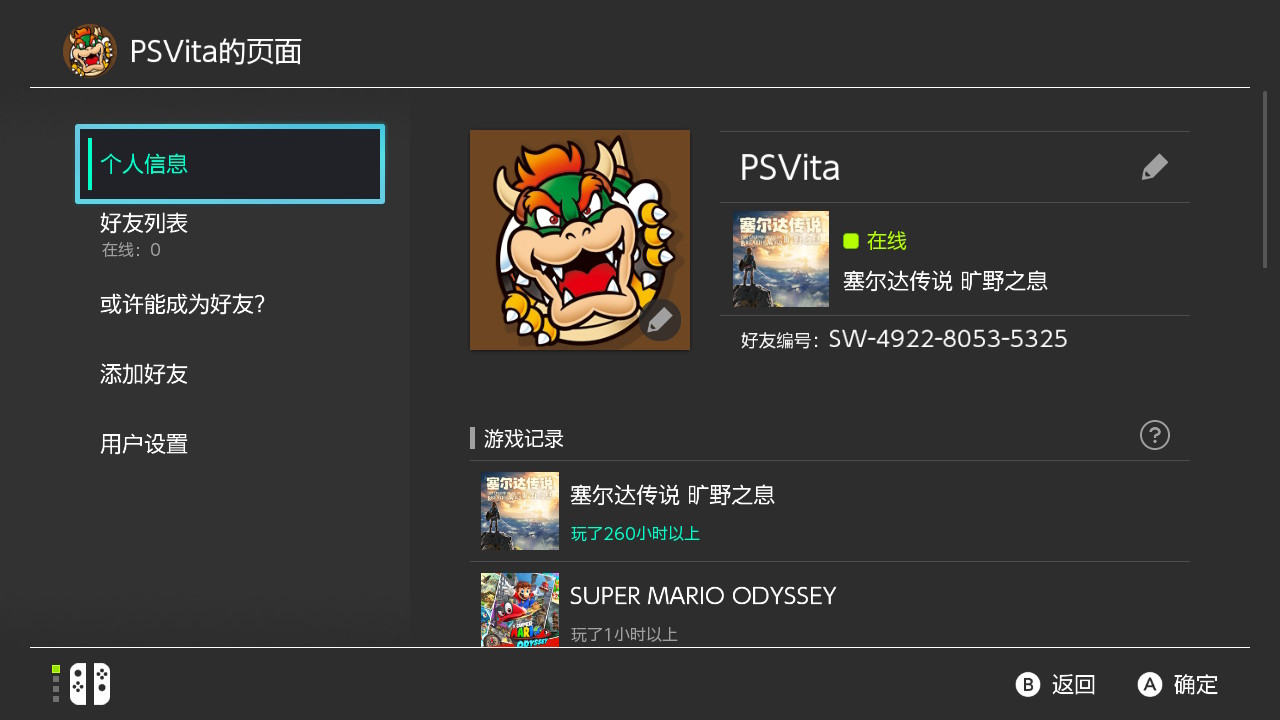Open 或许能成为好友? suggestions
Screen dimensions: 1280x720
pos(230,304)
